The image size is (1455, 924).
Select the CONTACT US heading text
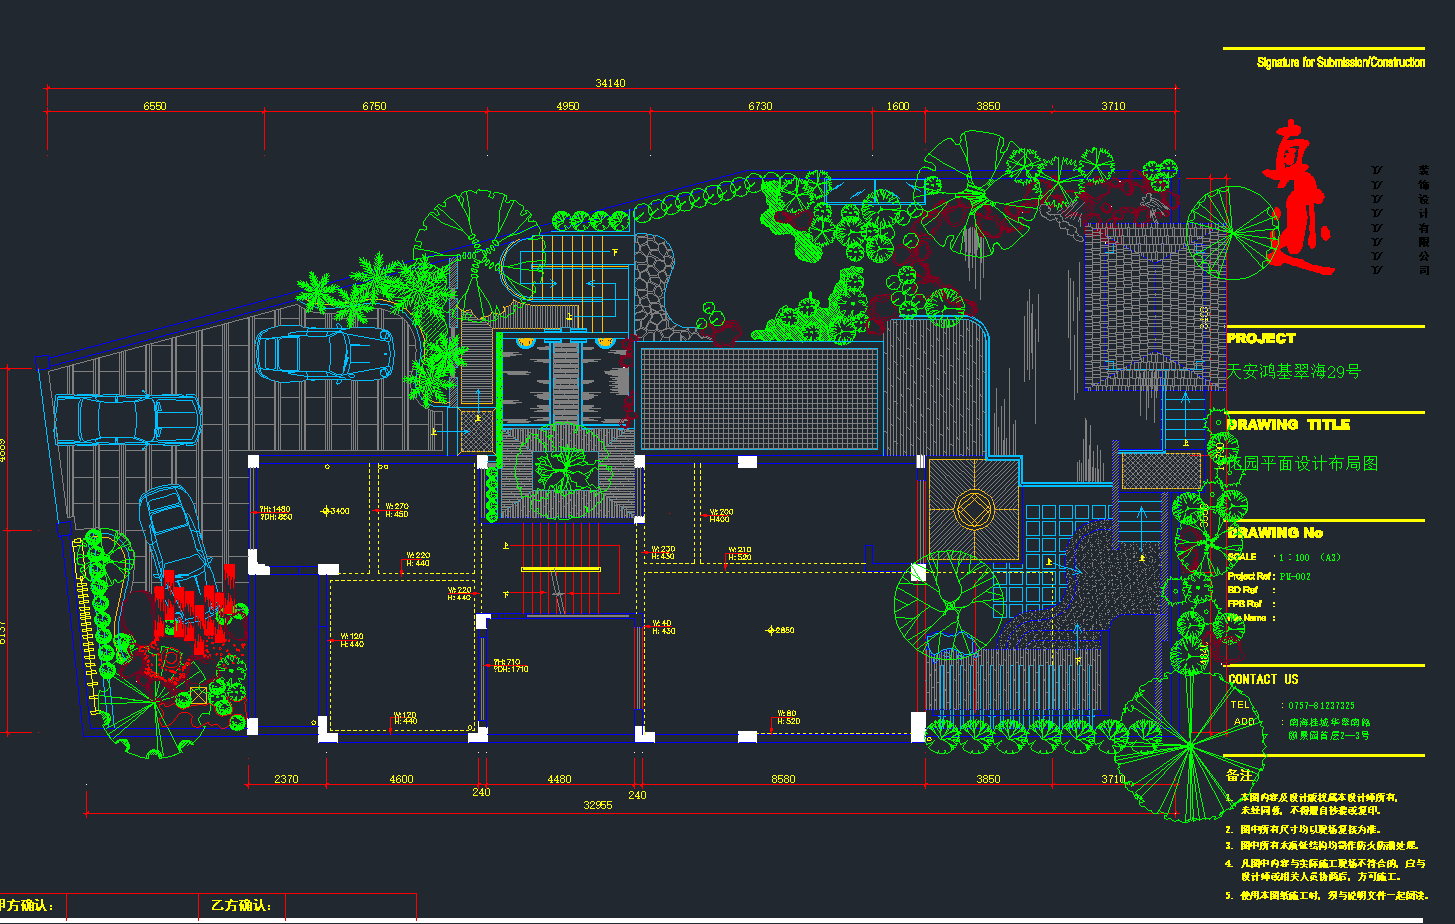pyautogui.click(x=1263, y=679)
